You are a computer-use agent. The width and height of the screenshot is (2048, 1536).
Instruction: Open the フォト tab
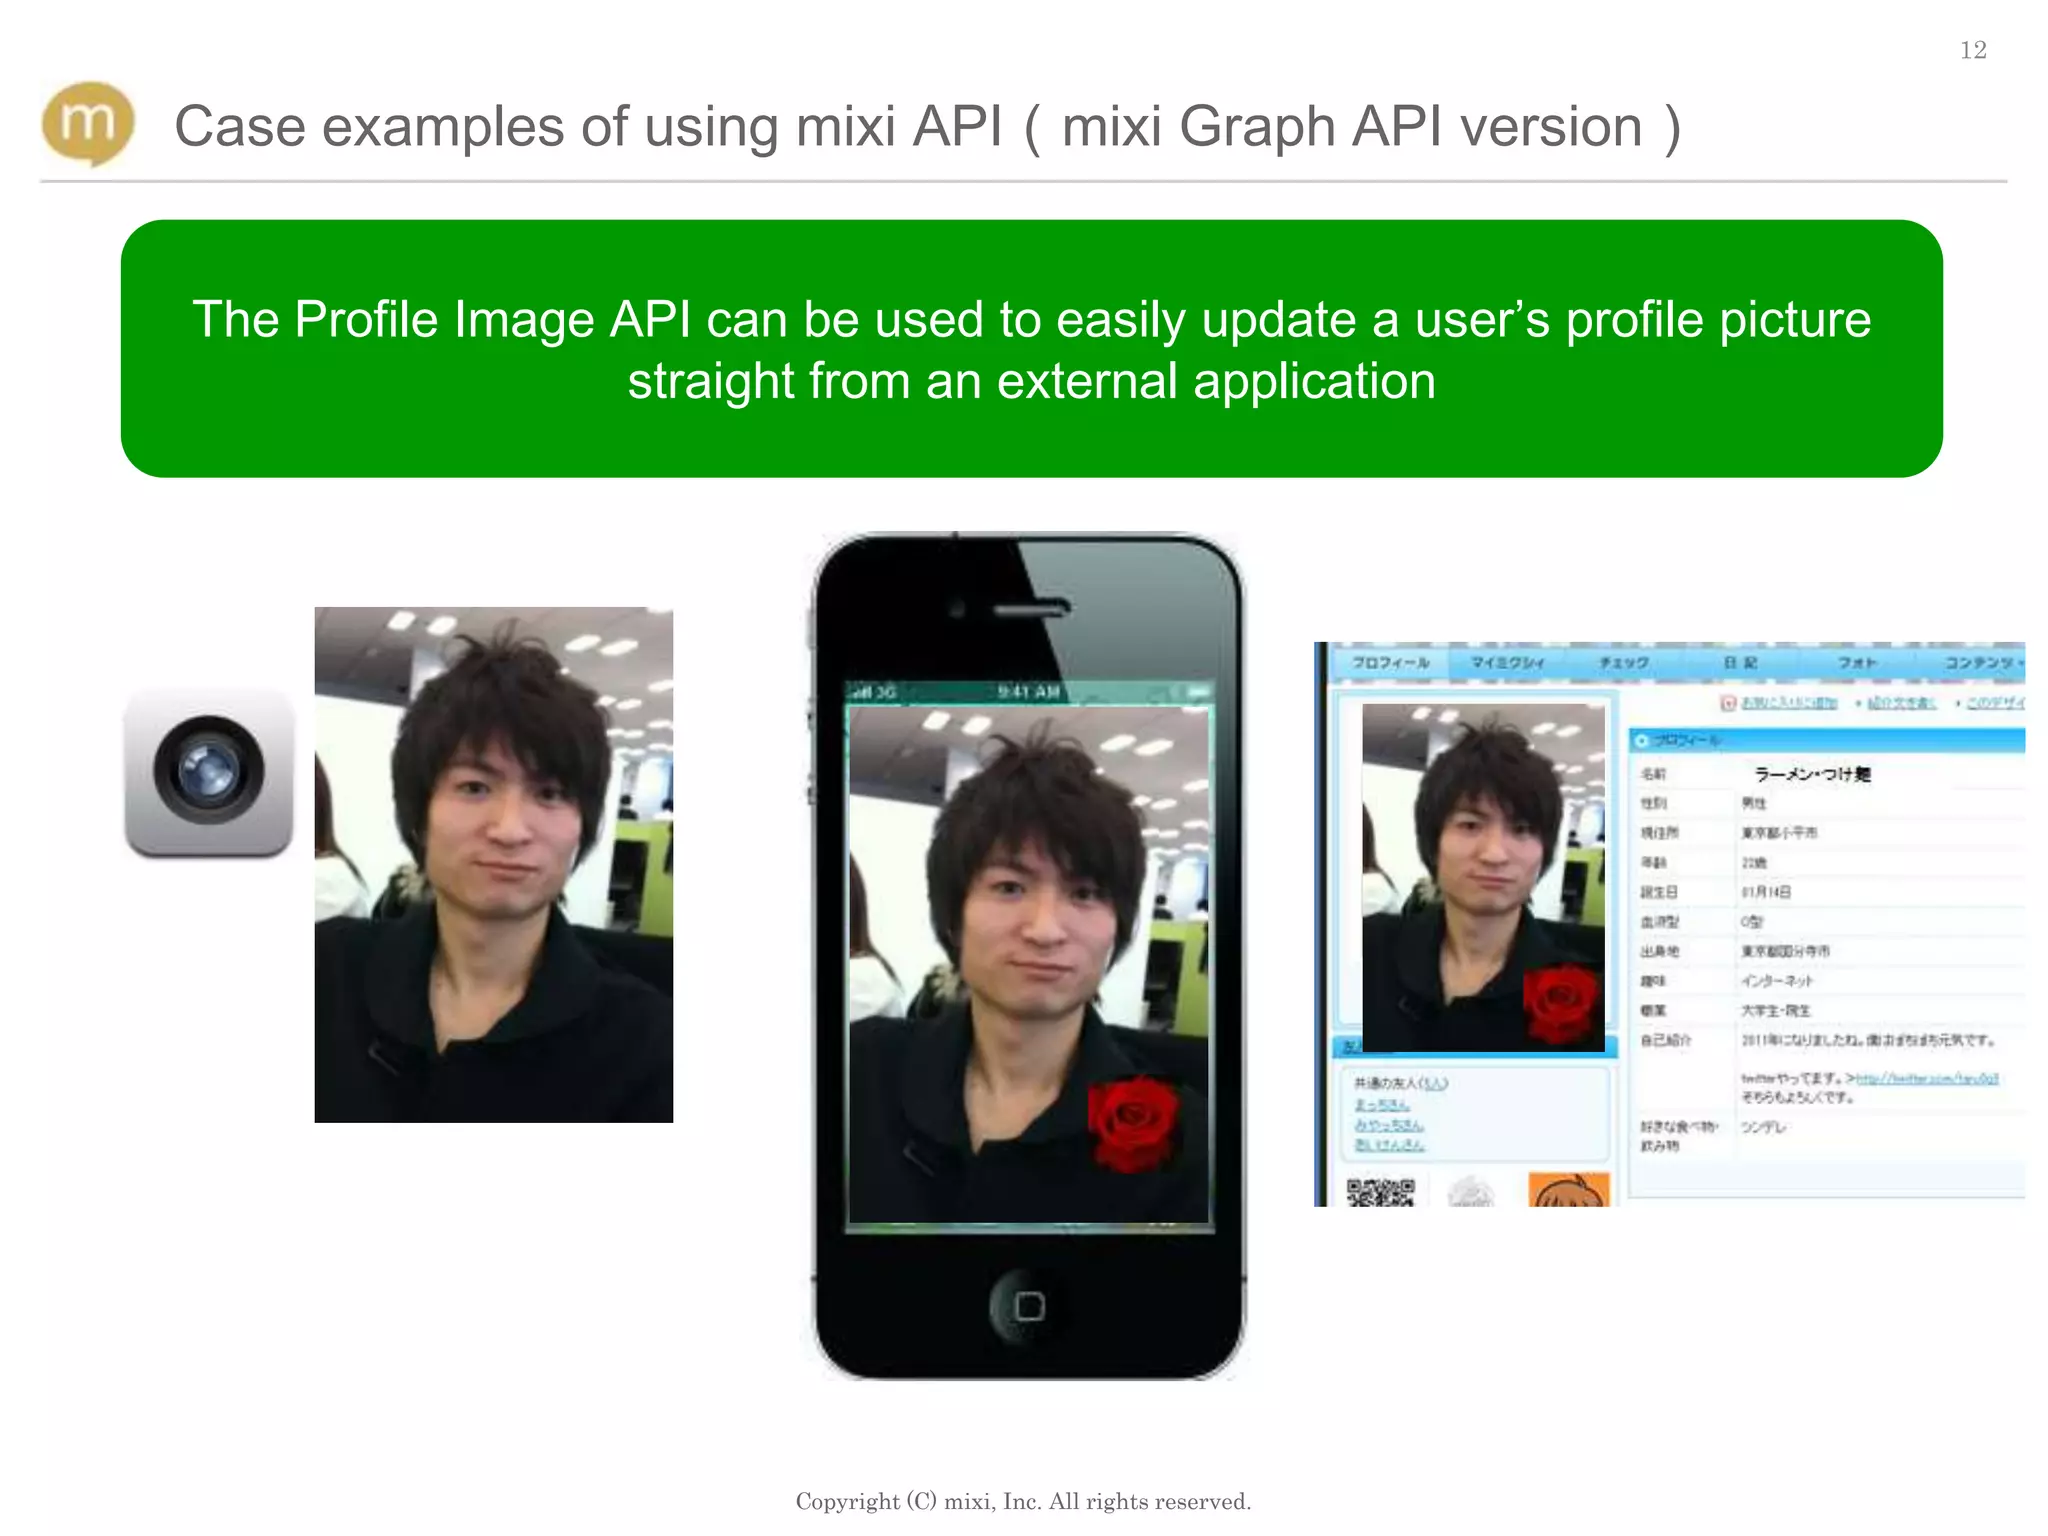pos(1857,663)
